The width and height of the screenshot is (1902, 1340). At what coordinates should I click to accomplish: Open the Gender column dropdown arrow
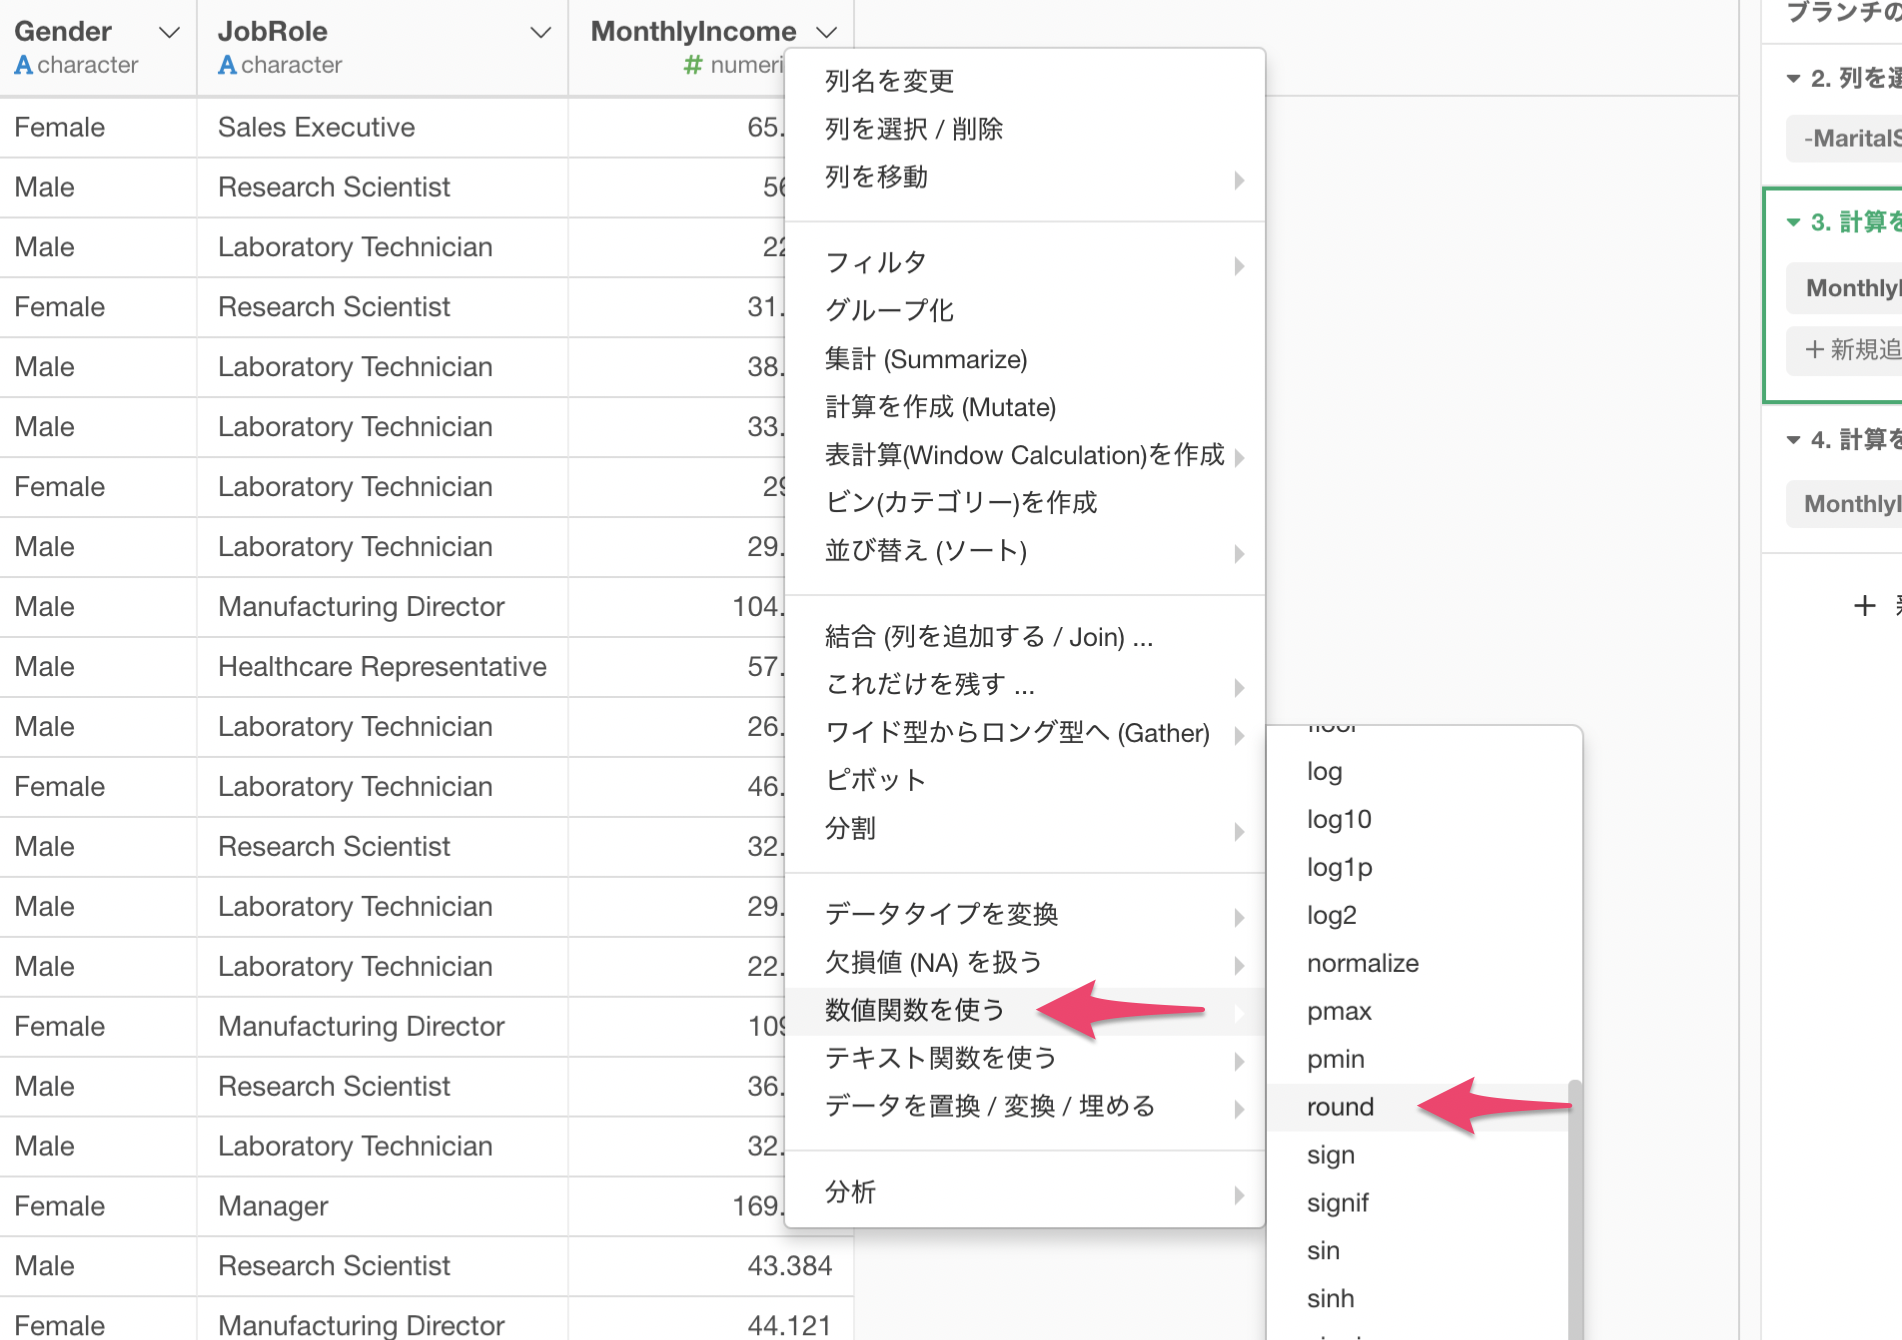coord(170,33)
